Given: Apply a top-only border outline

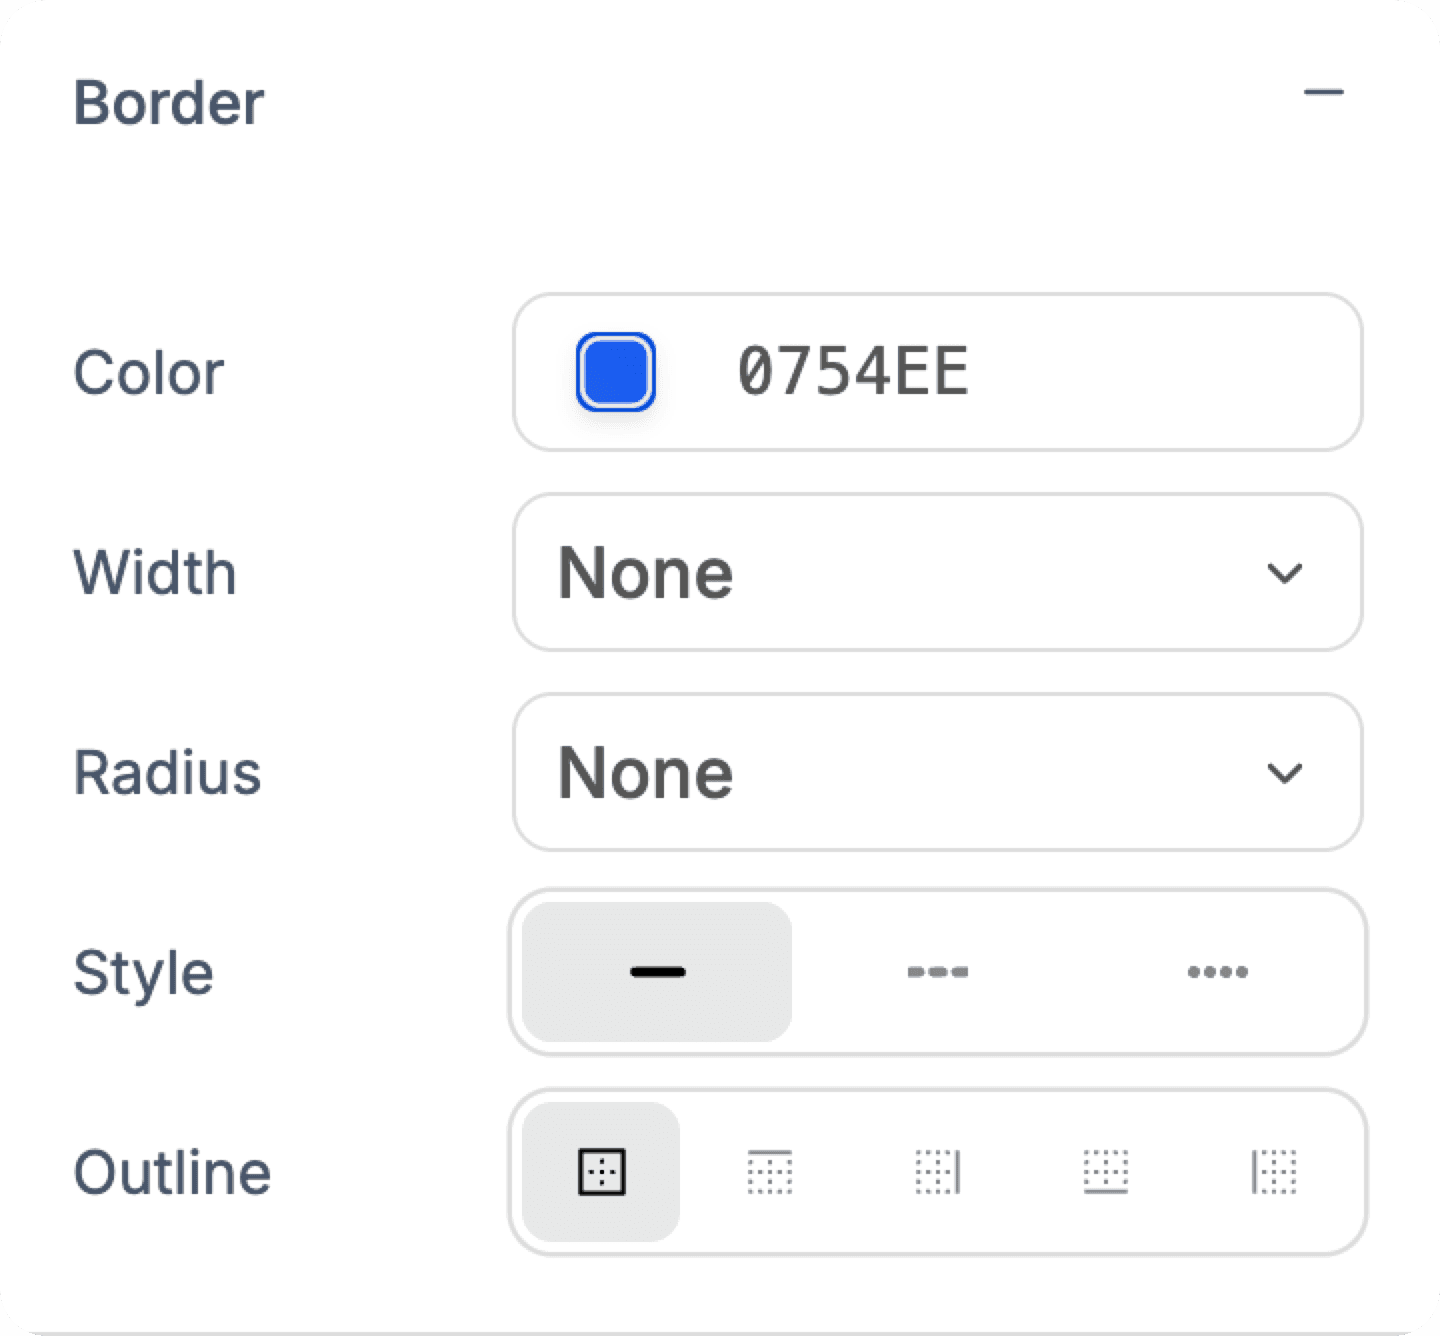Looking at the screenshot, I should (x=768, y=1172).
